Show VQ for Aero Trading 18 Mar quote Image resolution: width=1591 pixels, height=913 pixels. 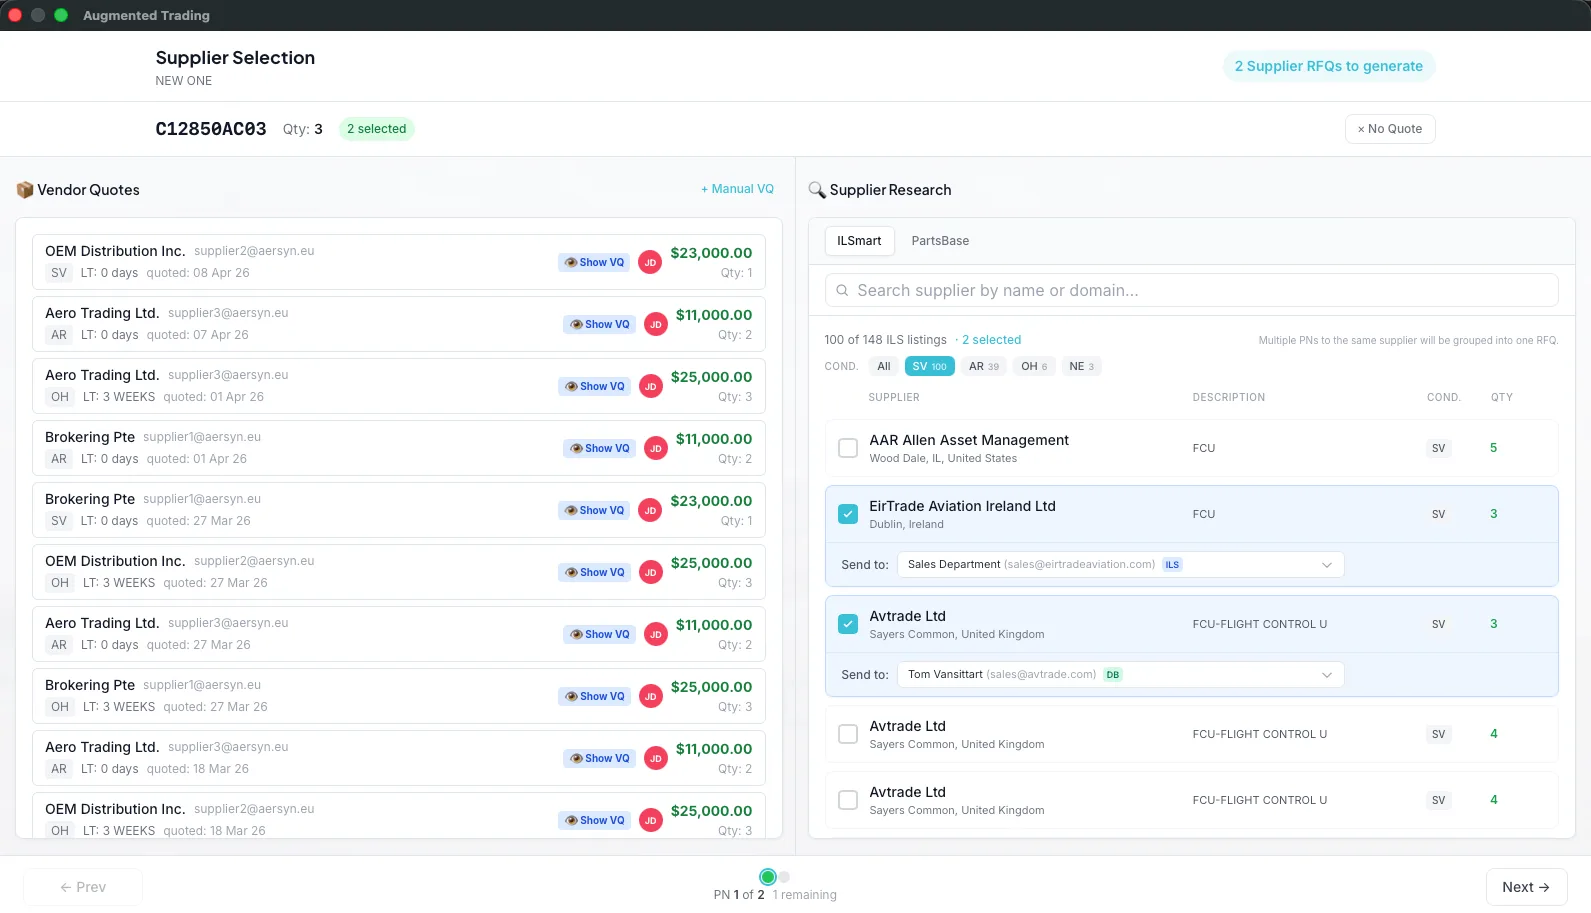tap(599, 758)
